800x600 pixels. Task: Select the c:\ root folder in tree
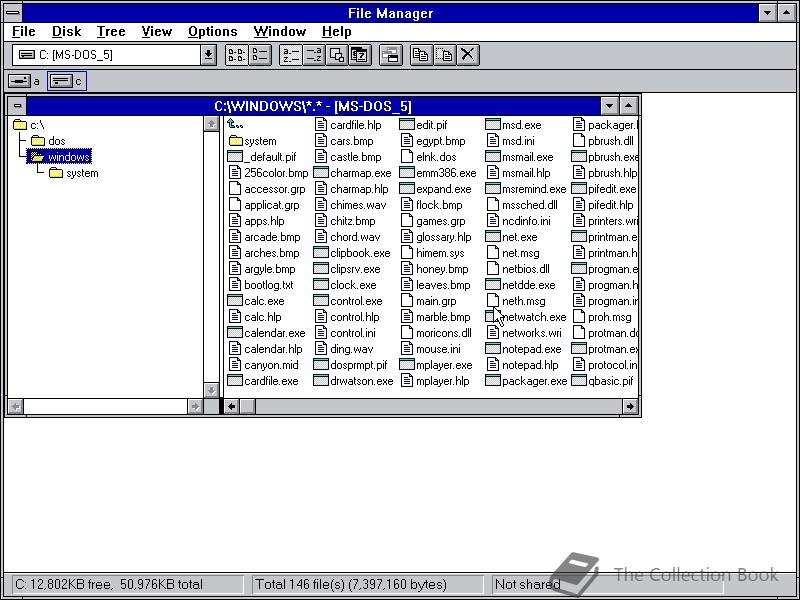point(29,125)
